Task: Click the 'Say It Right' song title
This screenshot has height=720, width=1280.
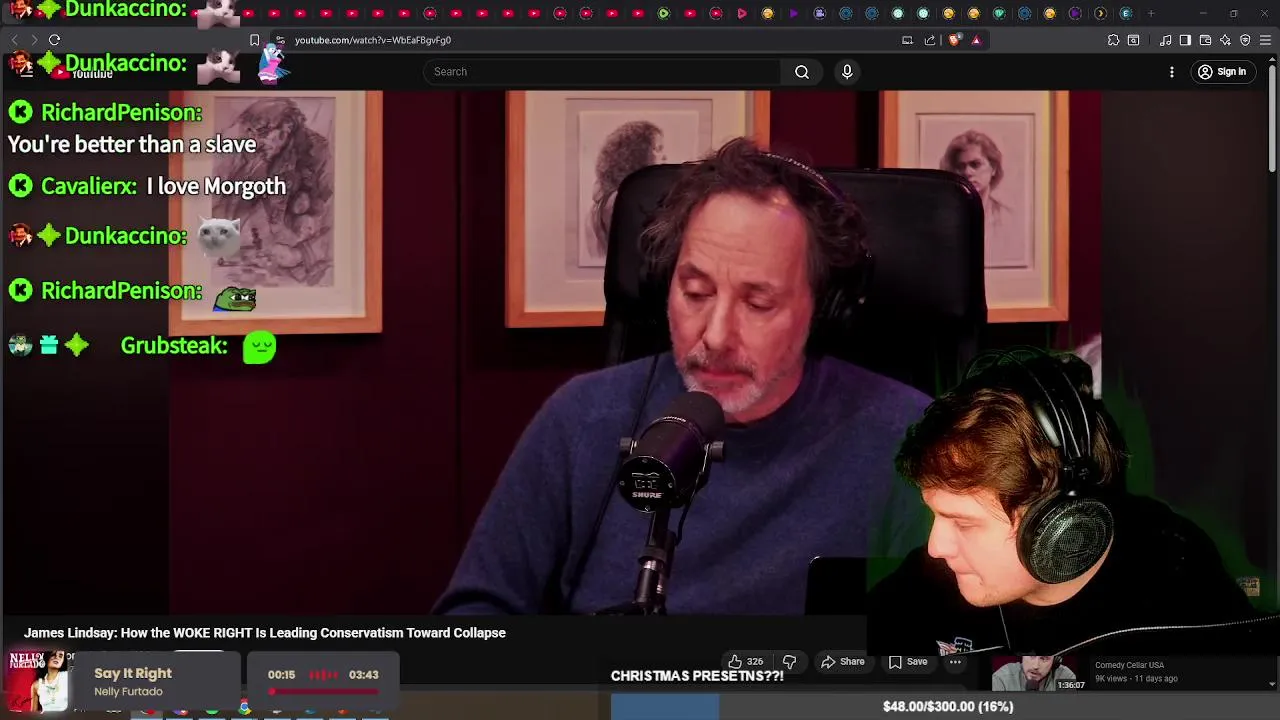Action: (133, 673)
